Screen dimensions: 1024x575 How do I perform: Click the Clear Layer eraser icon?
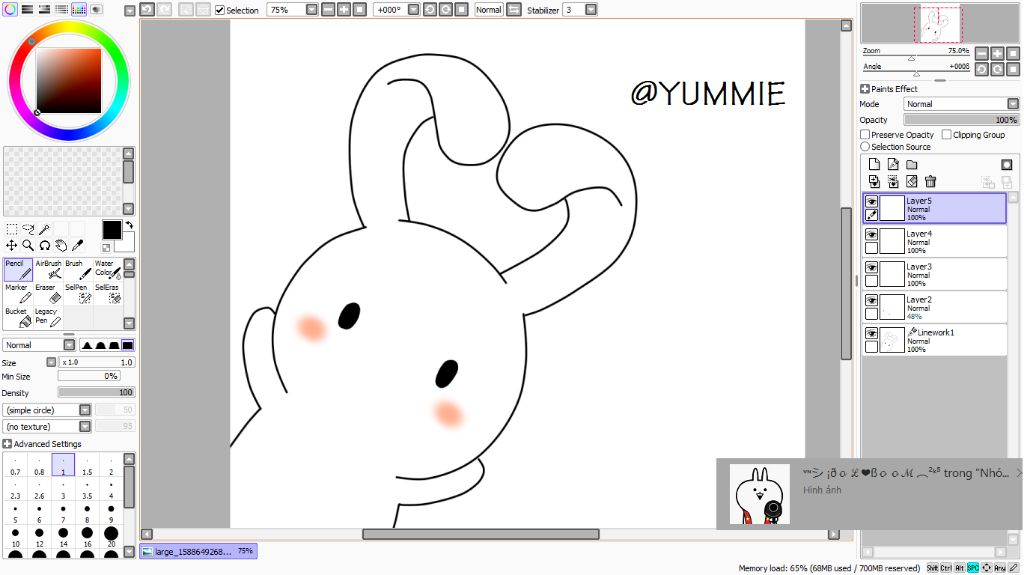tap(912, 182)
